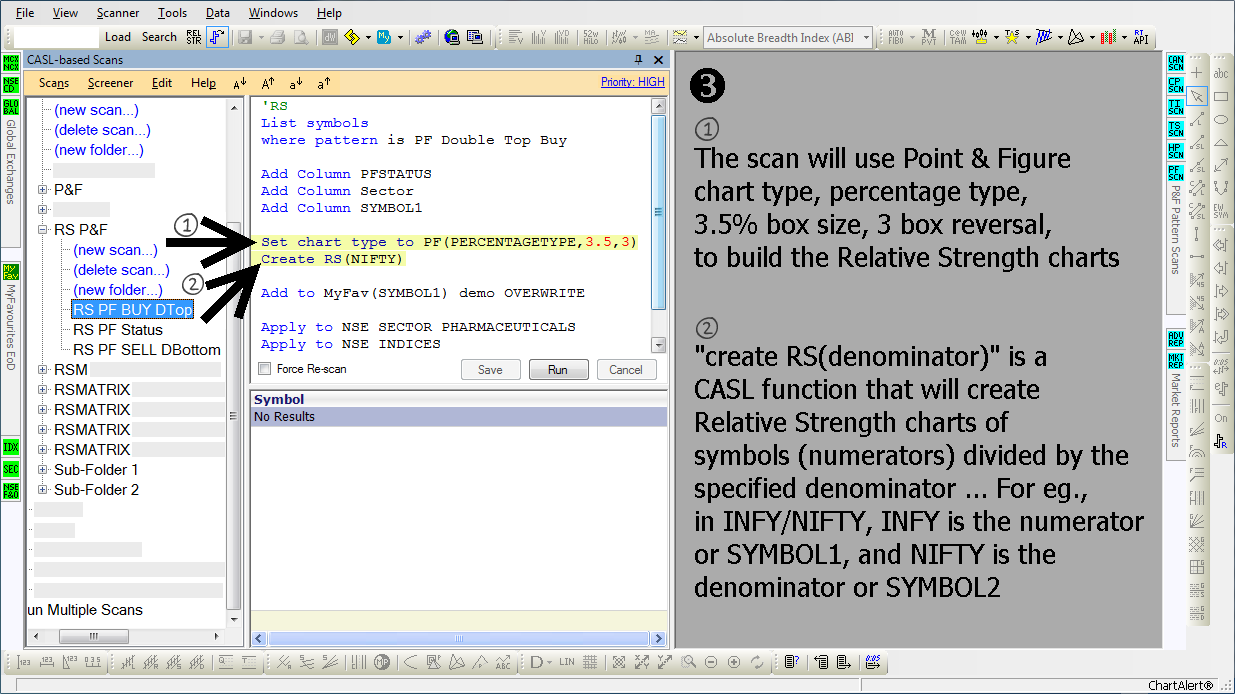Open the File menu

(x=25, y=13)
